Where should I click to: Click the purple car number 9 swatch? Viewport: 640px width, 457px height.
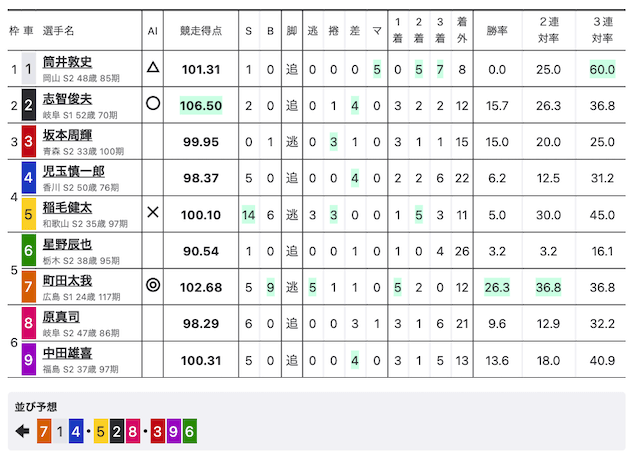[x=29, y=359]
